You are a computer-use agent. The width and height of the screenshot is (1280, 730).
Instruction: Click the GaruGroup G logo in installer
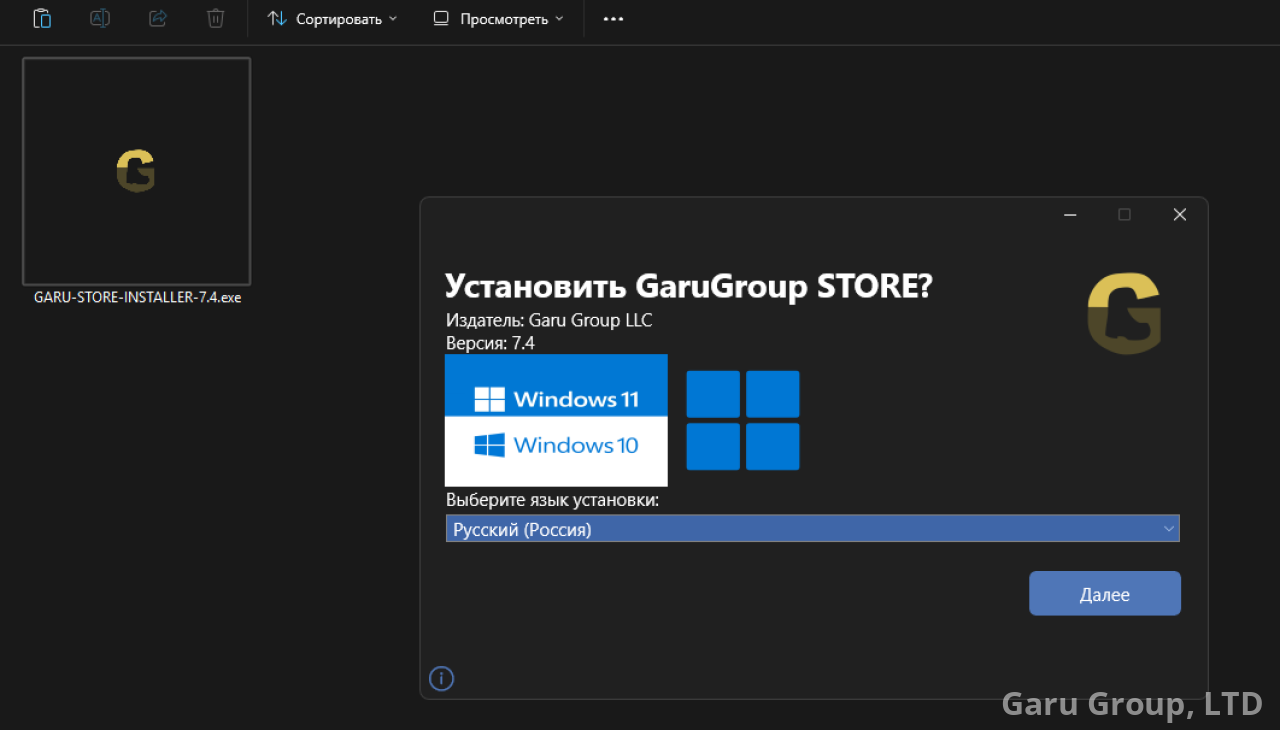pyautogui.click(x=1124, y=314)
